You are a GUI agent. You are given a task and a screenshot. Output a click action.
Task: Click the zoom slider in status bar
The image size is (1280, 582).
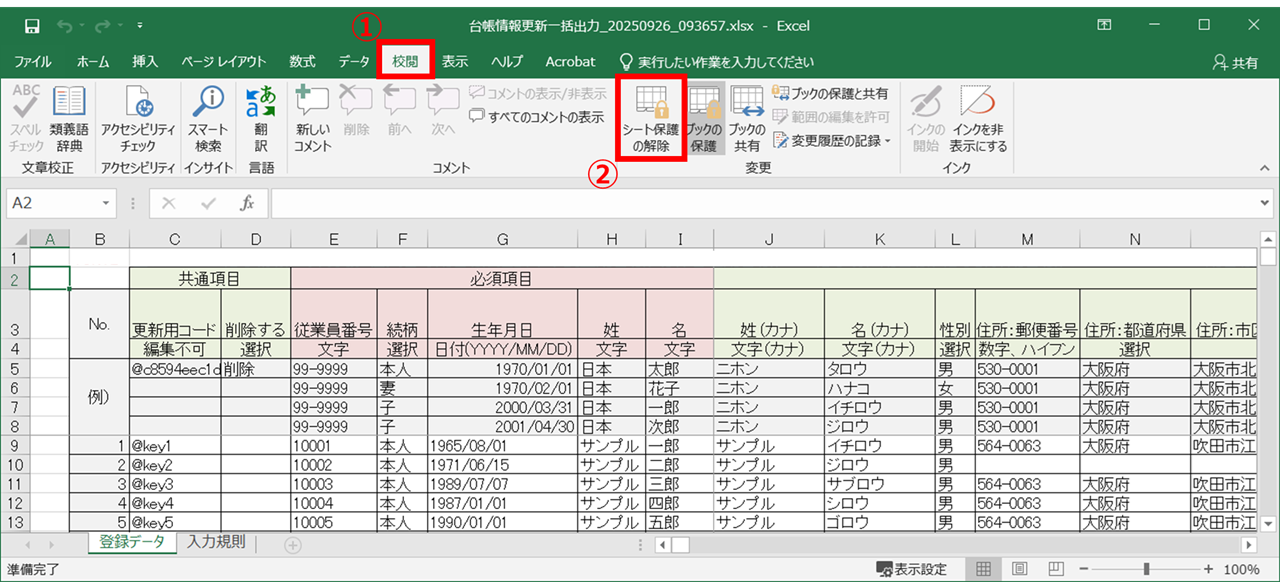pos(1146,569)
